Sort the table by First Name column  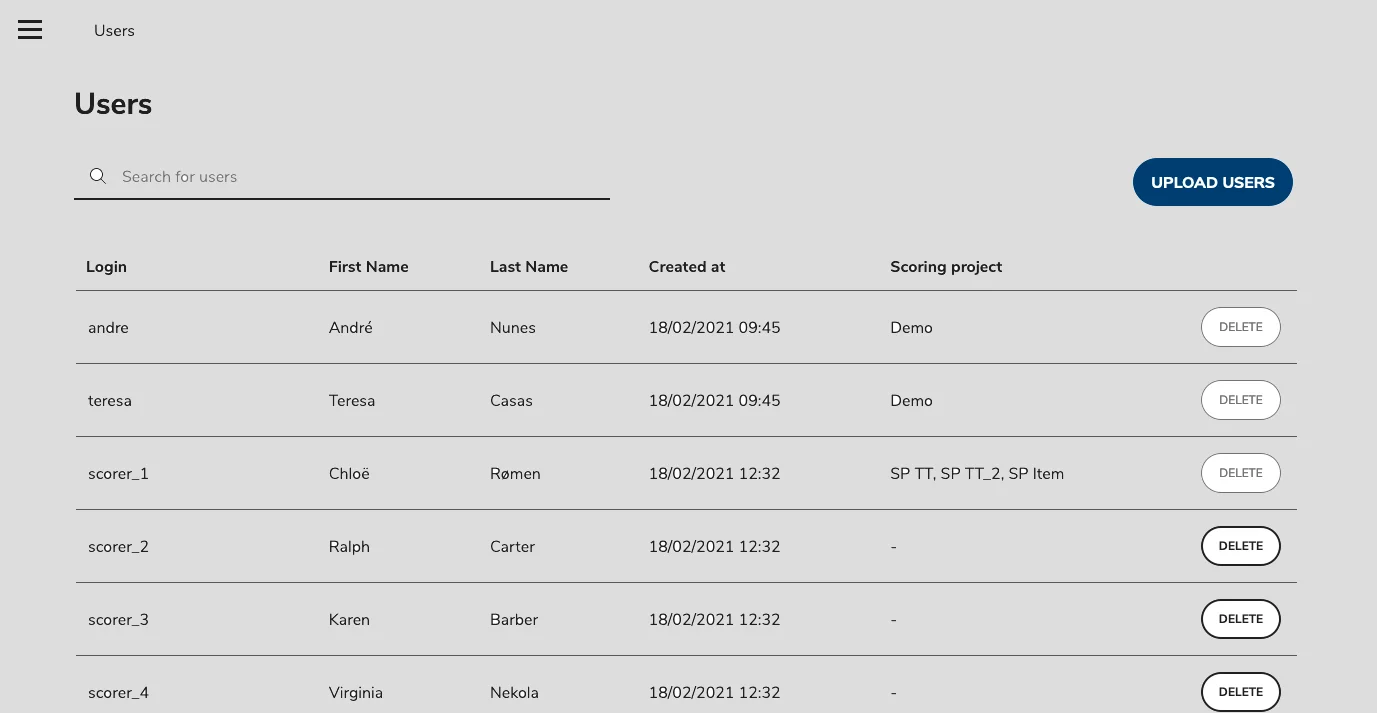368,266
